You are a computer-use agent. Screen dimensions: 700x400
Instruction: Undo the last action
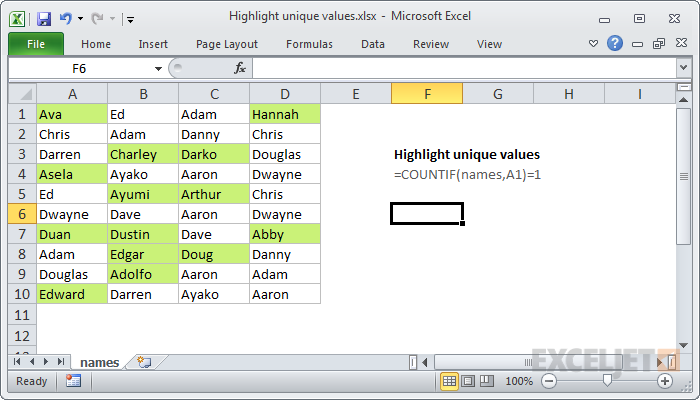click(x=66, y=18)
